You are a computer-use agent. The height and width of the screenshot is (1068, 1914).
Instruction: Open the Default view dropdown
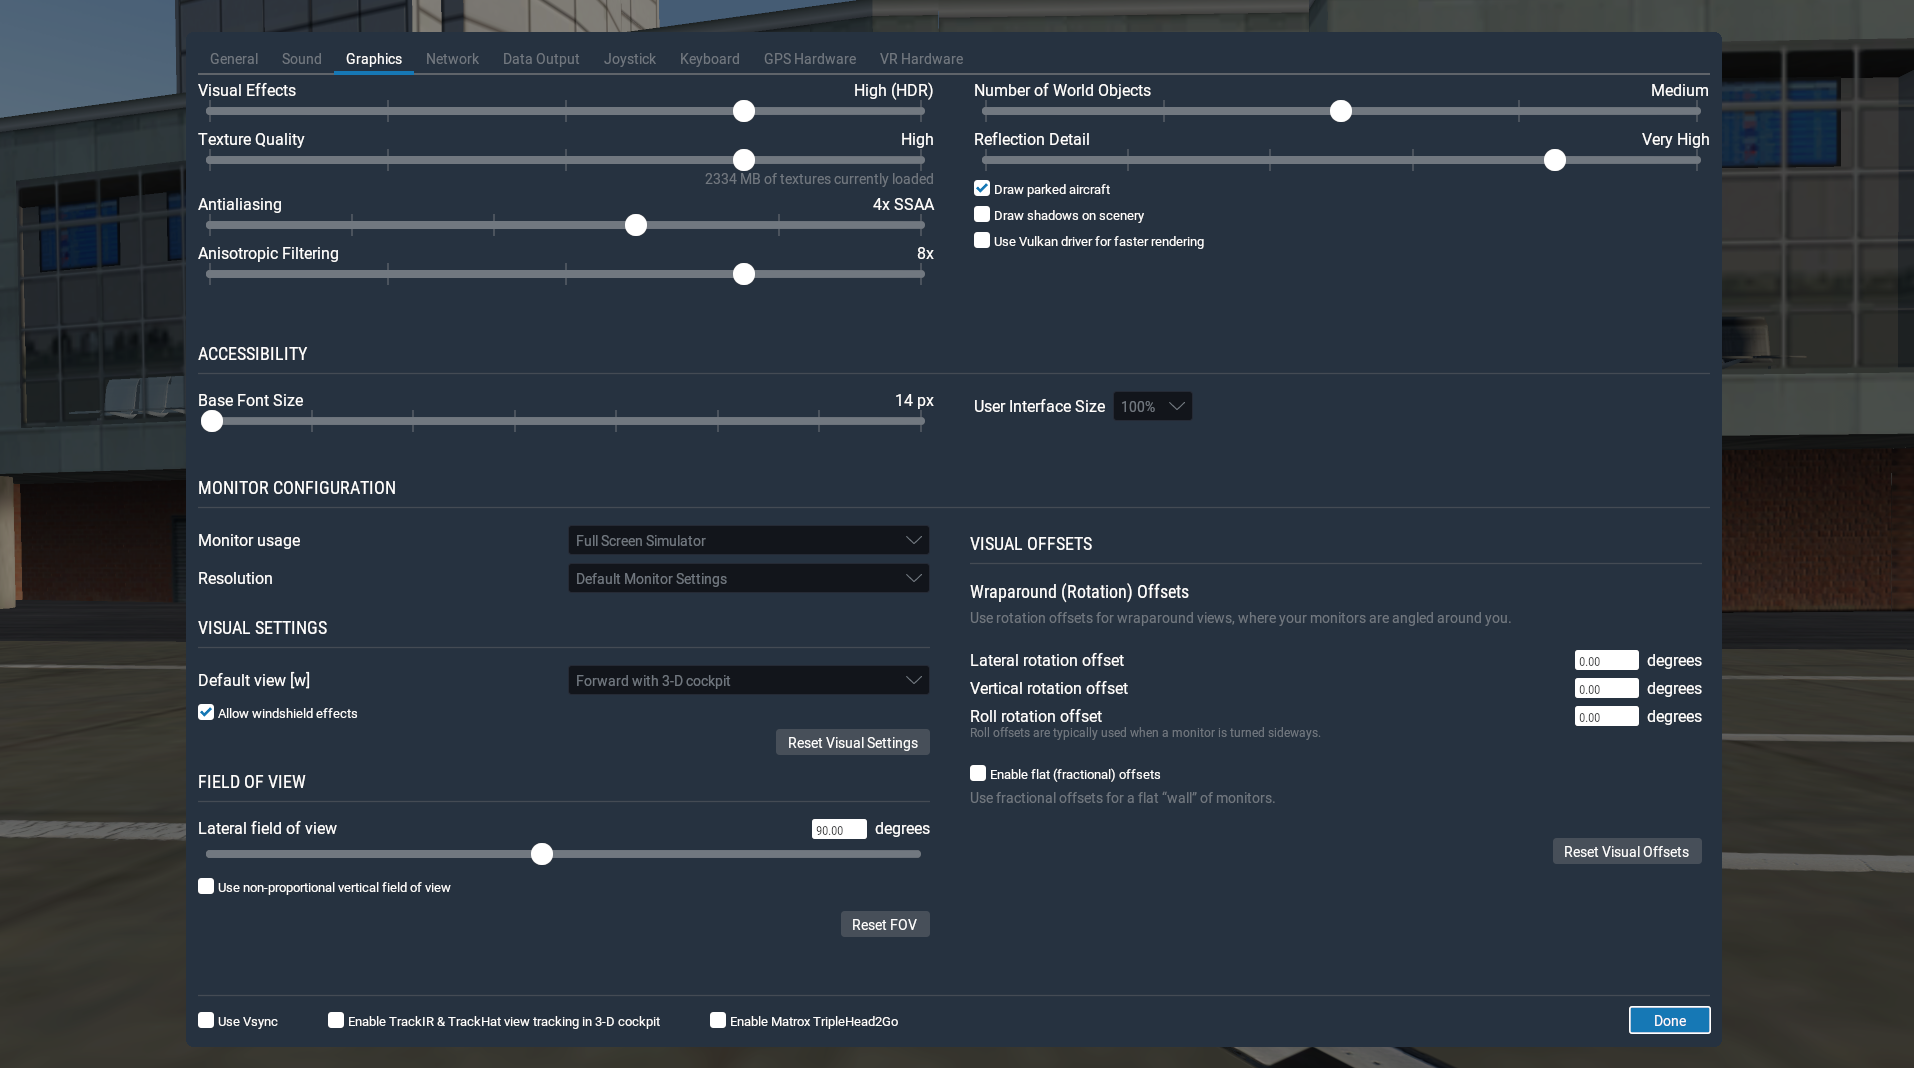coord(747,680)
